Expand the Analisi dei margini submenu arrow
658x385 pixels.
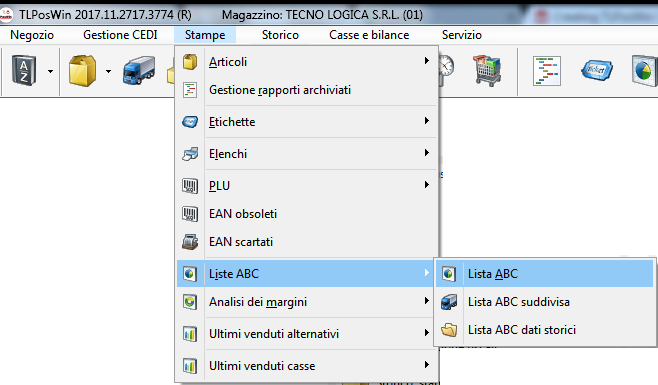(427, 301)
